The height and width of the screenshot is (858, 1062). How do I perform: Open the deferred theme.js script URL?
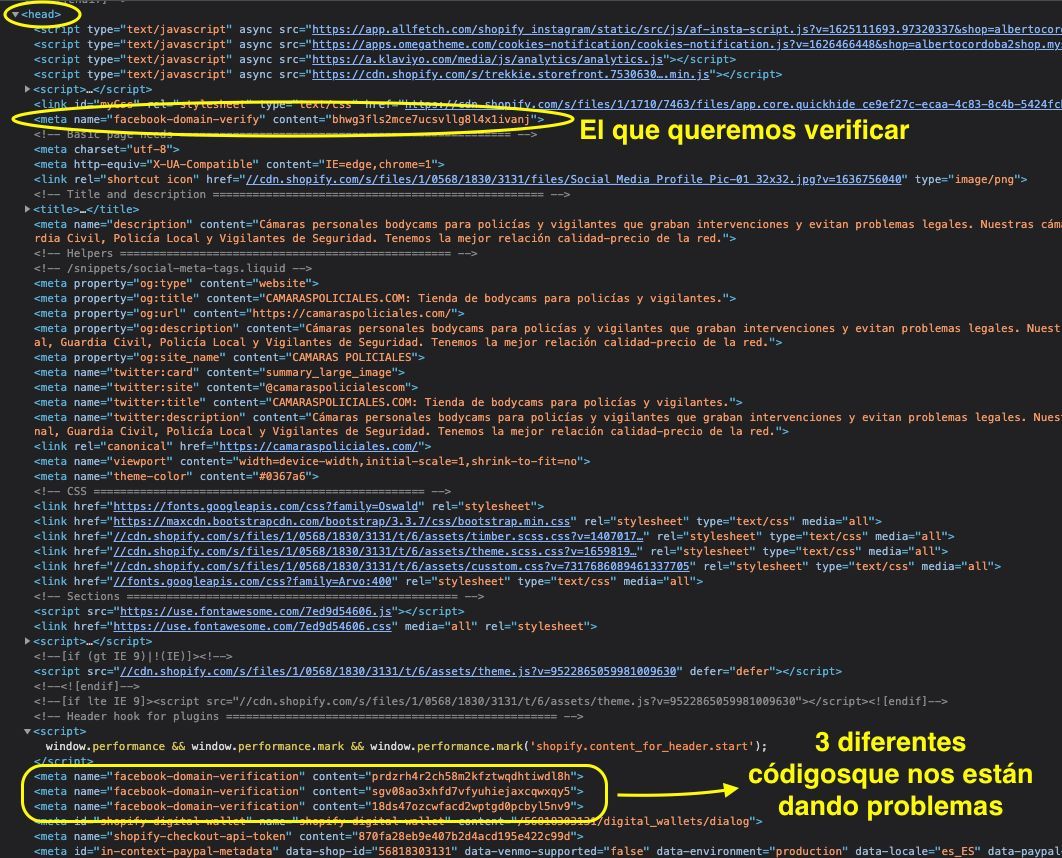click(x=398, y=671)
